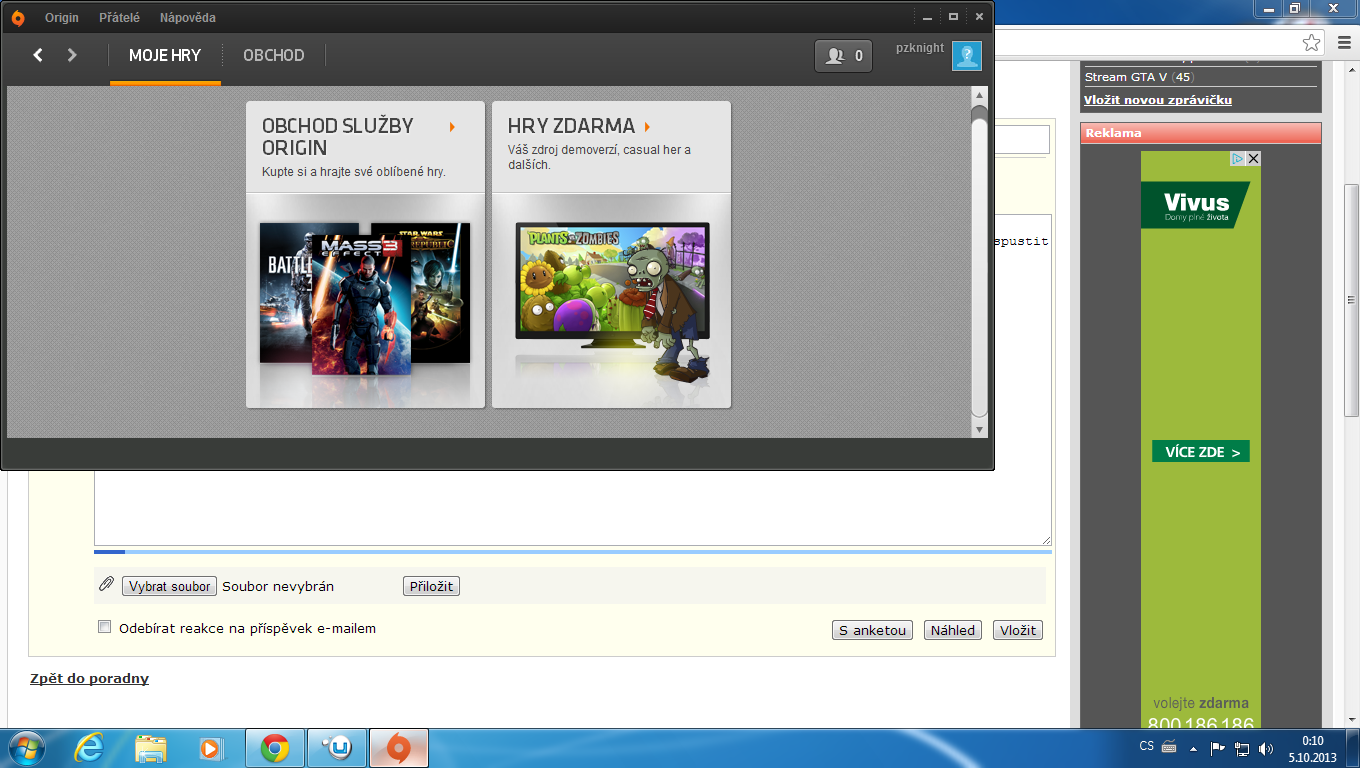The height and width of the screenshot is (768, 1360).
Task: Open Google Chrome from the taskbar
Action: [x=275, y=748]
